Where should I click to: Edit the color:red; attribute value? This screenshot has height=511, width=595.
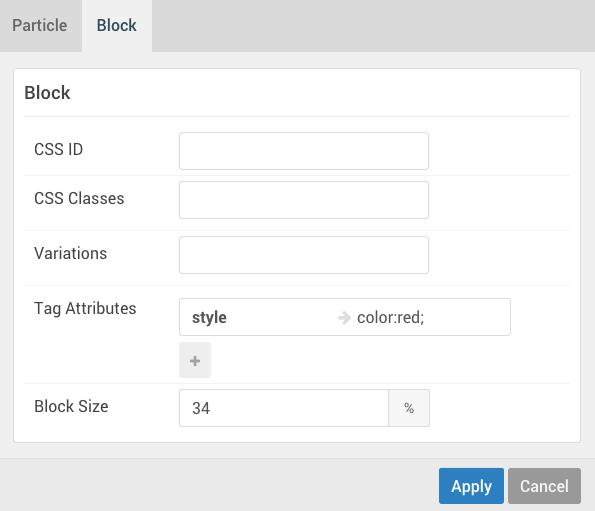390,317
